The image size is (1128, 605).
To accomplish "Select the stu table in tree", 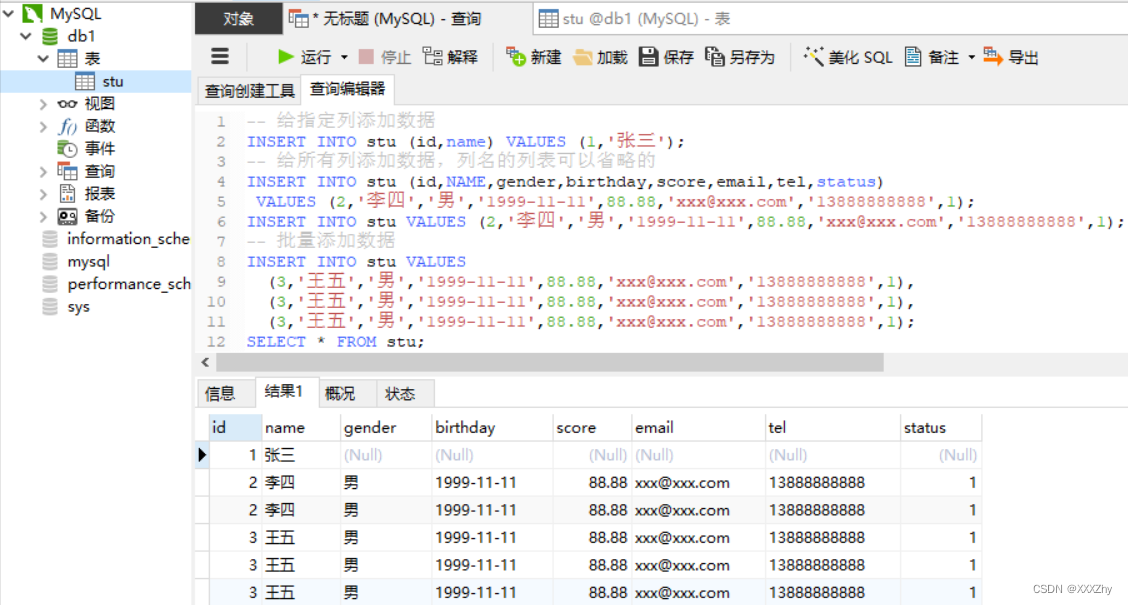I will (96, 81).
